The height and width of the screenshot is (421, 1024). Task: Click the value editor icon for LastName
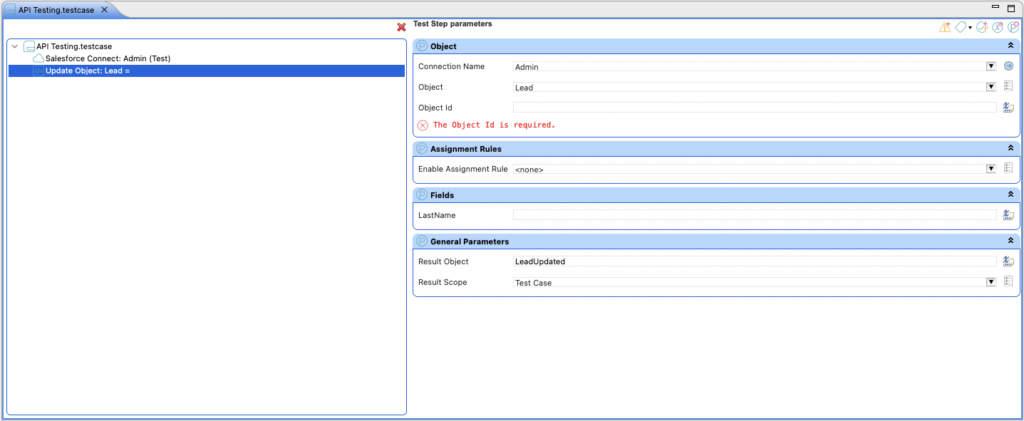pyautogui.click(x=1008, y=215)
